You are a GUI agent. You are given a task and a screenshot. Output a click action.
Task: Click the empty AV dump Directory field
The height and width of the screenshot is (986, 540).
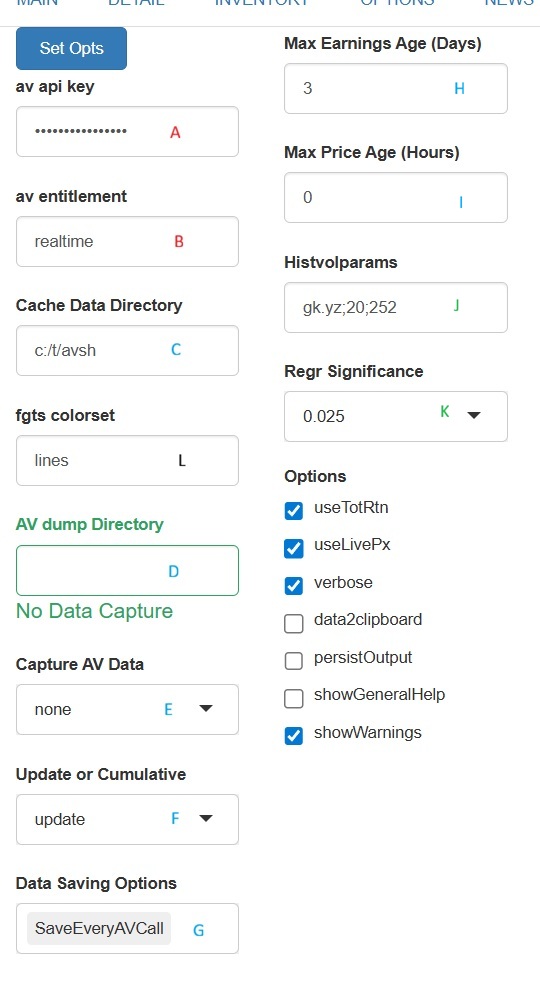[x=127, y=570]
